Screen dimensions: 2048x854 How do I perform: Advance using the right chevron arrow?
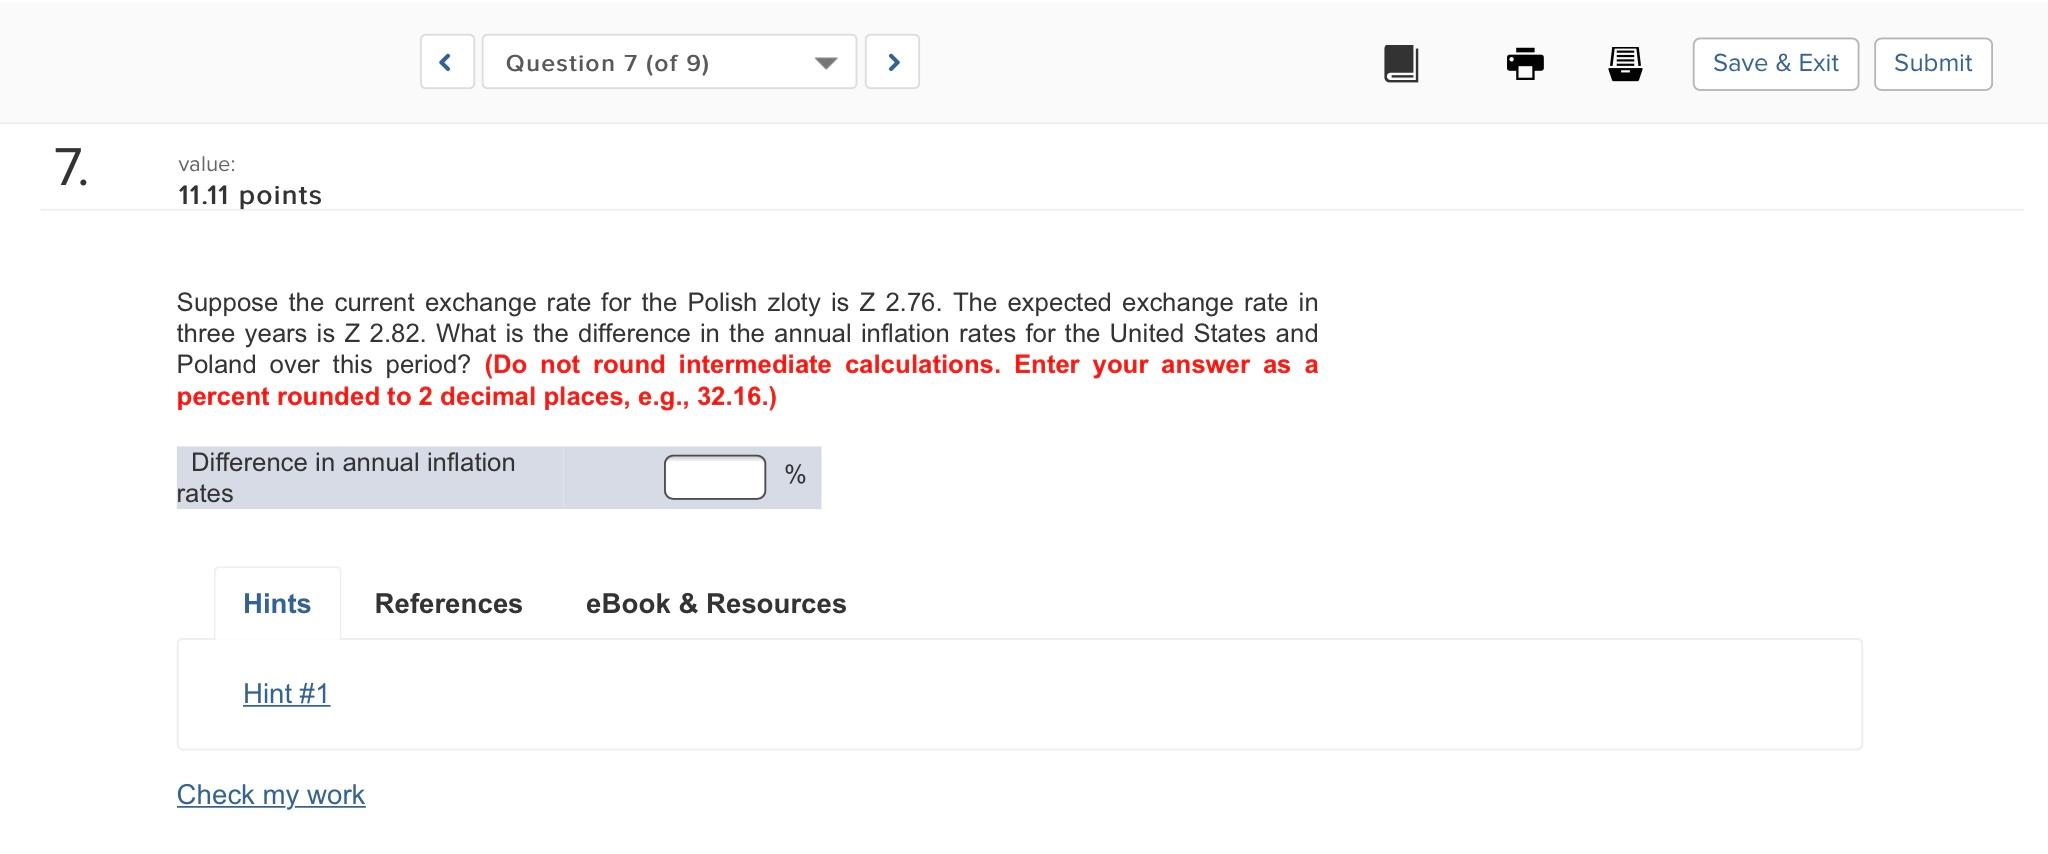click(x=893, y=61)
